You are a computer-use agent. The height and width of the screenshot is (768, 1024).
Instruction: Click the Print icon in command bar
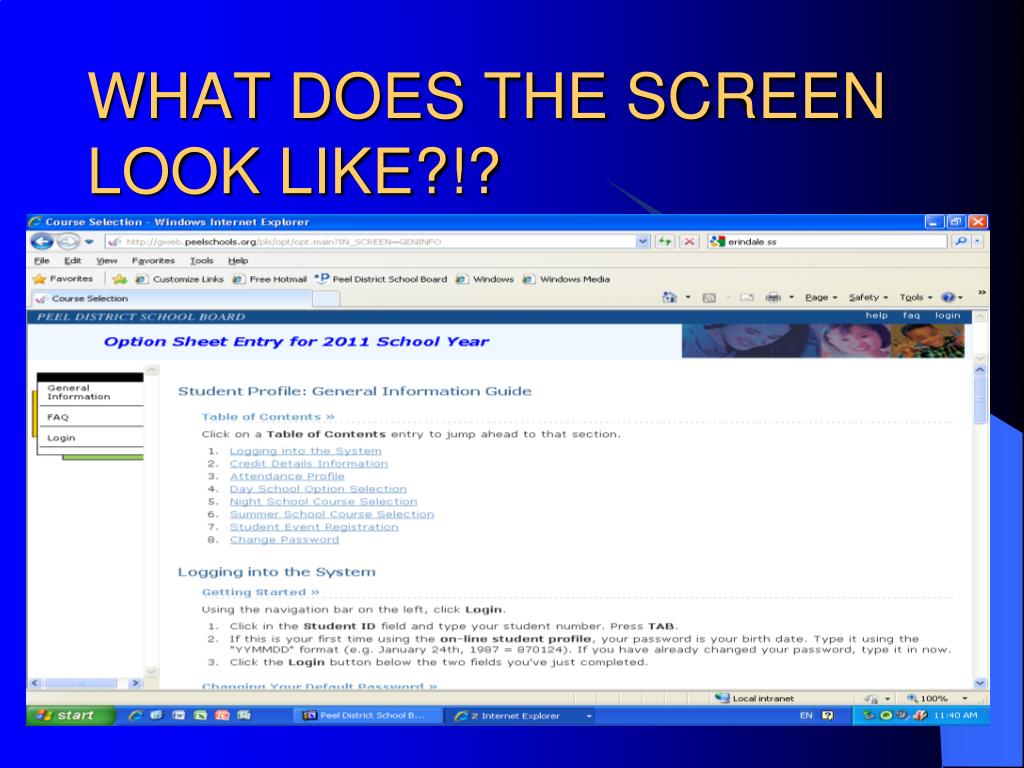773,298
